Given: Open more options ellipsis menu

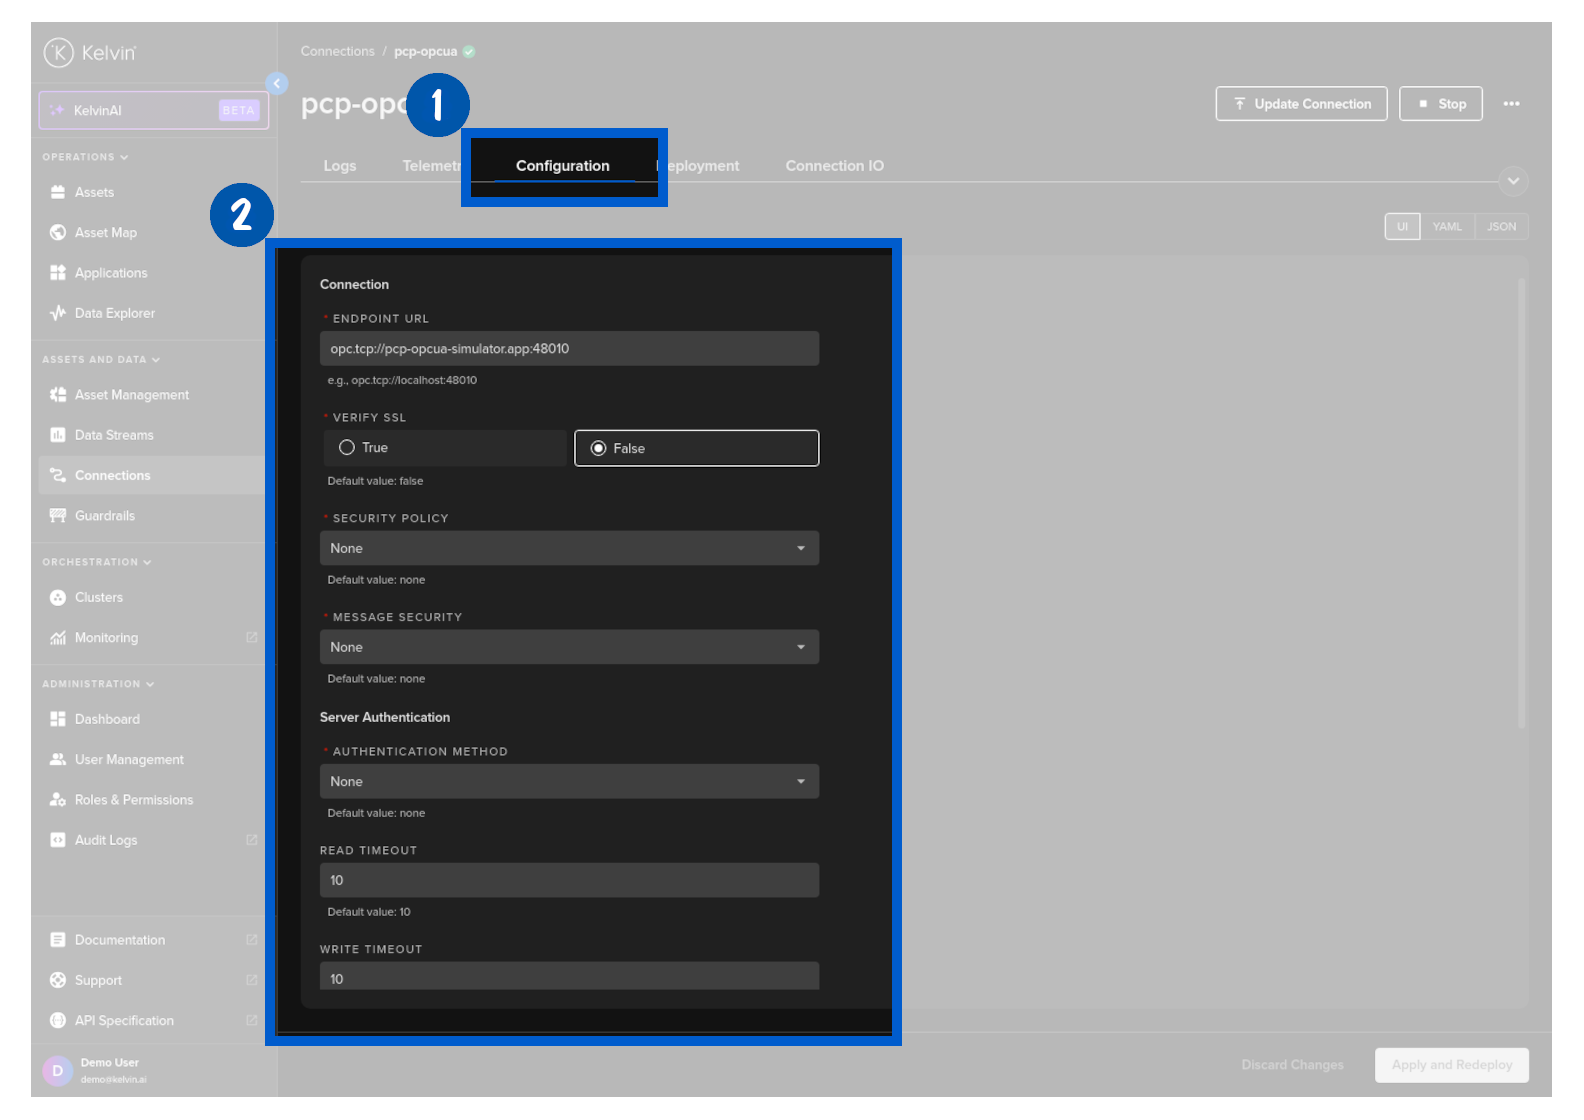Looking at the screenshot, I should [x=1511, y=104].
